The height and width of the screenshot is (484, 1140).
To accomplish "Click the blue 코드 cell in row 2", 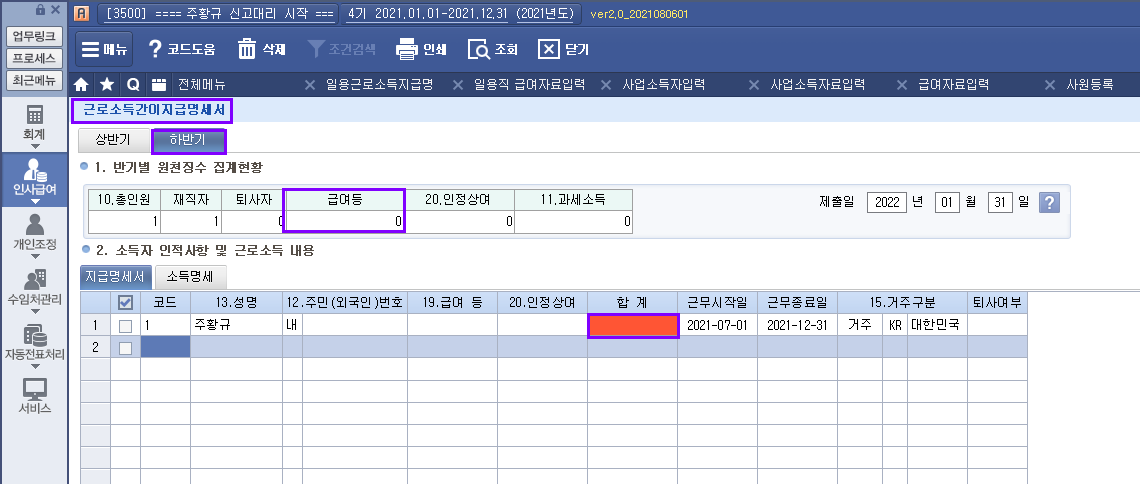I will click(165, 347).
